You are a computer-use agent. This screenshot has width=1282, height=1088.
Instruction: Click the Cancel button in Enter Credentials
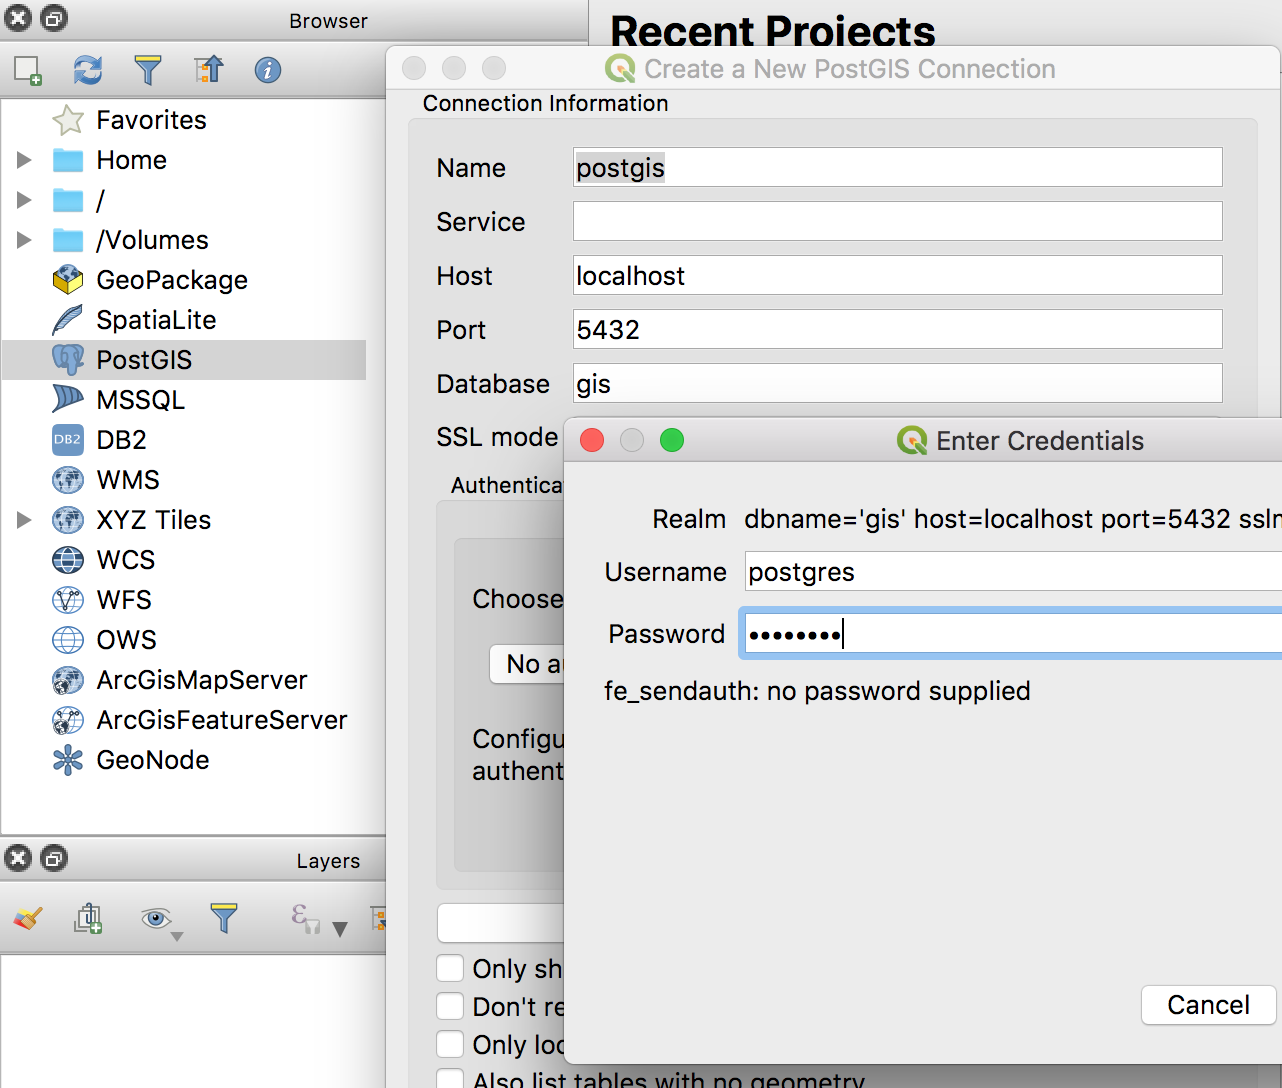tap(1208, 1005)
